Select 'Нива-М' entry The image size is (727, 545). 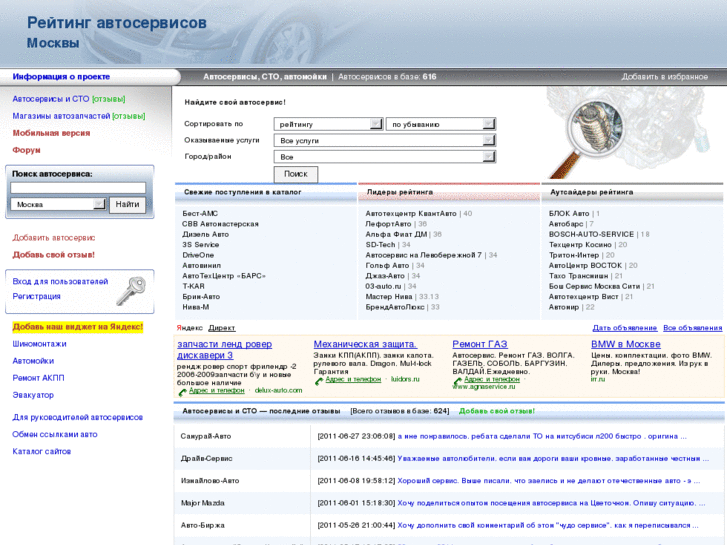tap(196, 307)
